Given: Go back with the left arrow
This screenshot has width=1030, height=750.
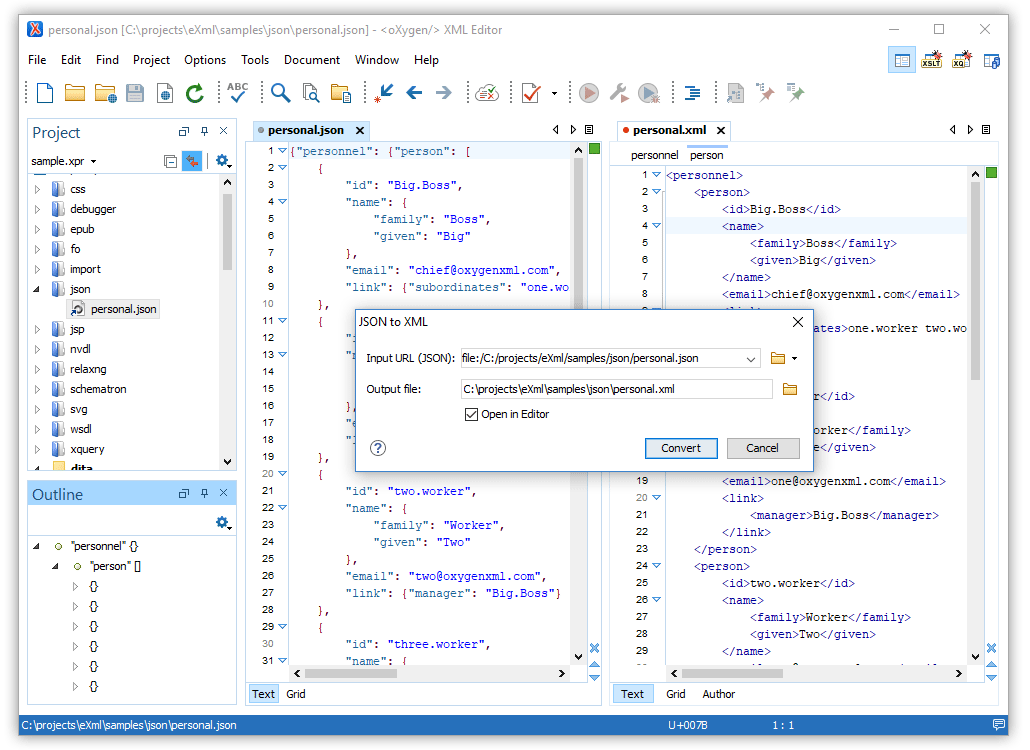Looking at the screenshot, I should pyautogui.click(x=414, y=93).
